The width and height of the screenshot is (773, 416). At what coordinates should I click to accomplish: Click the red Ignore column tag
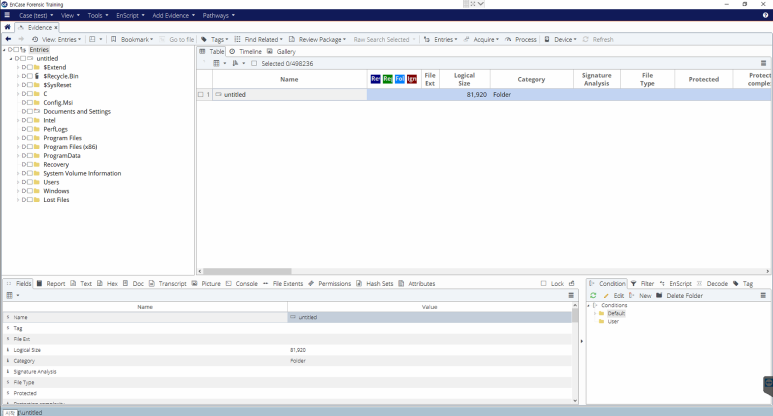tap(412, 79)
